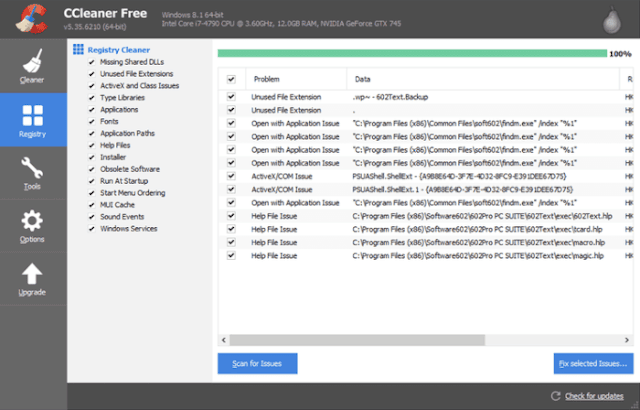Click the CCleaner logo
640x410 pixels.
(31, 19)
